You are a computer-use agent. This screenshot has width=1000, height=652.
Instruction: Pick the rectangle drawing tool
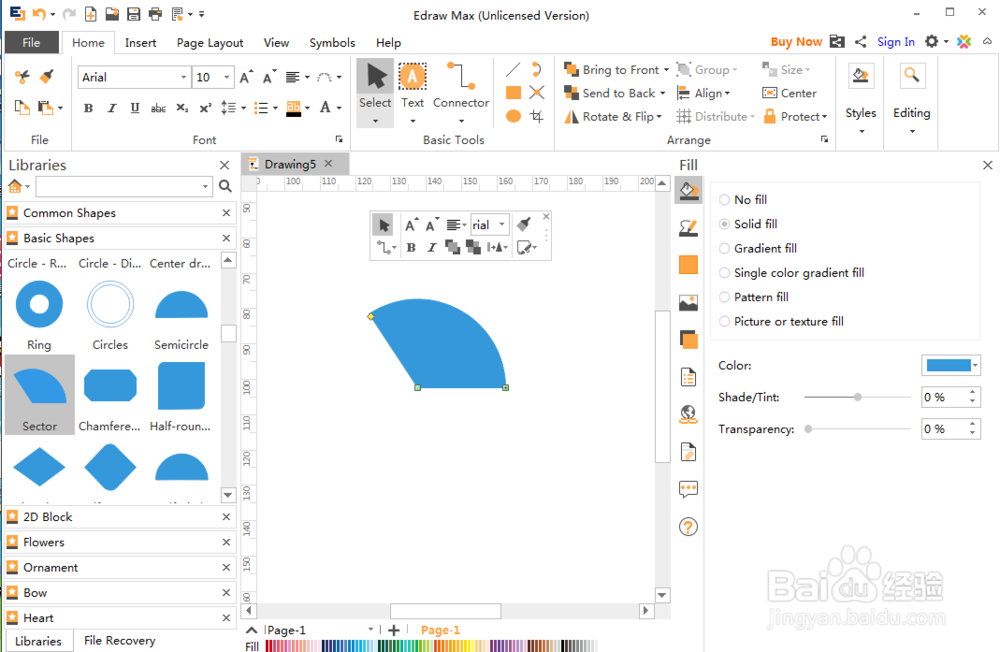(513, 93)
